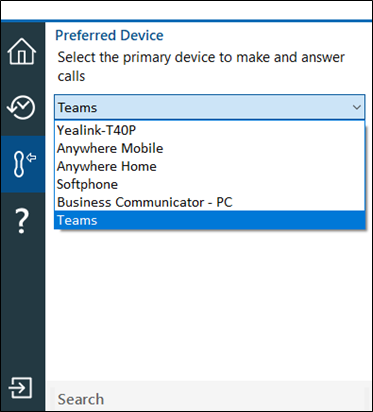Pick Anywhere Home from the list
The height and width of the screenshot is (412, 373).
pos(210,166)
